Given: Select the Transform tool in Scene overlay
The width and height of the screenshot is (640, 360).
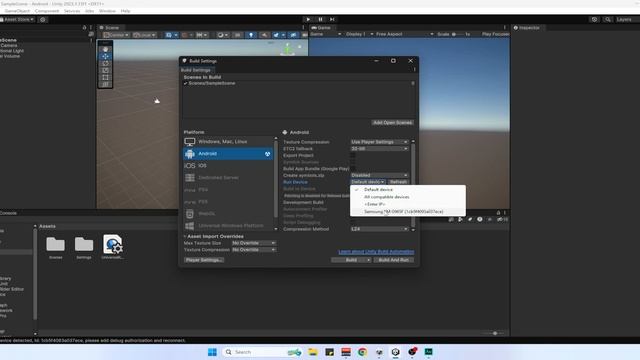Looking at the screenshot, I should pos(105,84).
